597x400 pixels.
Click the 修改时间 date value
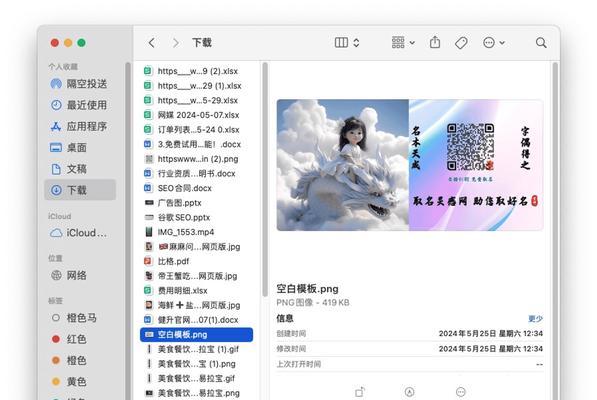coord(491,349)
